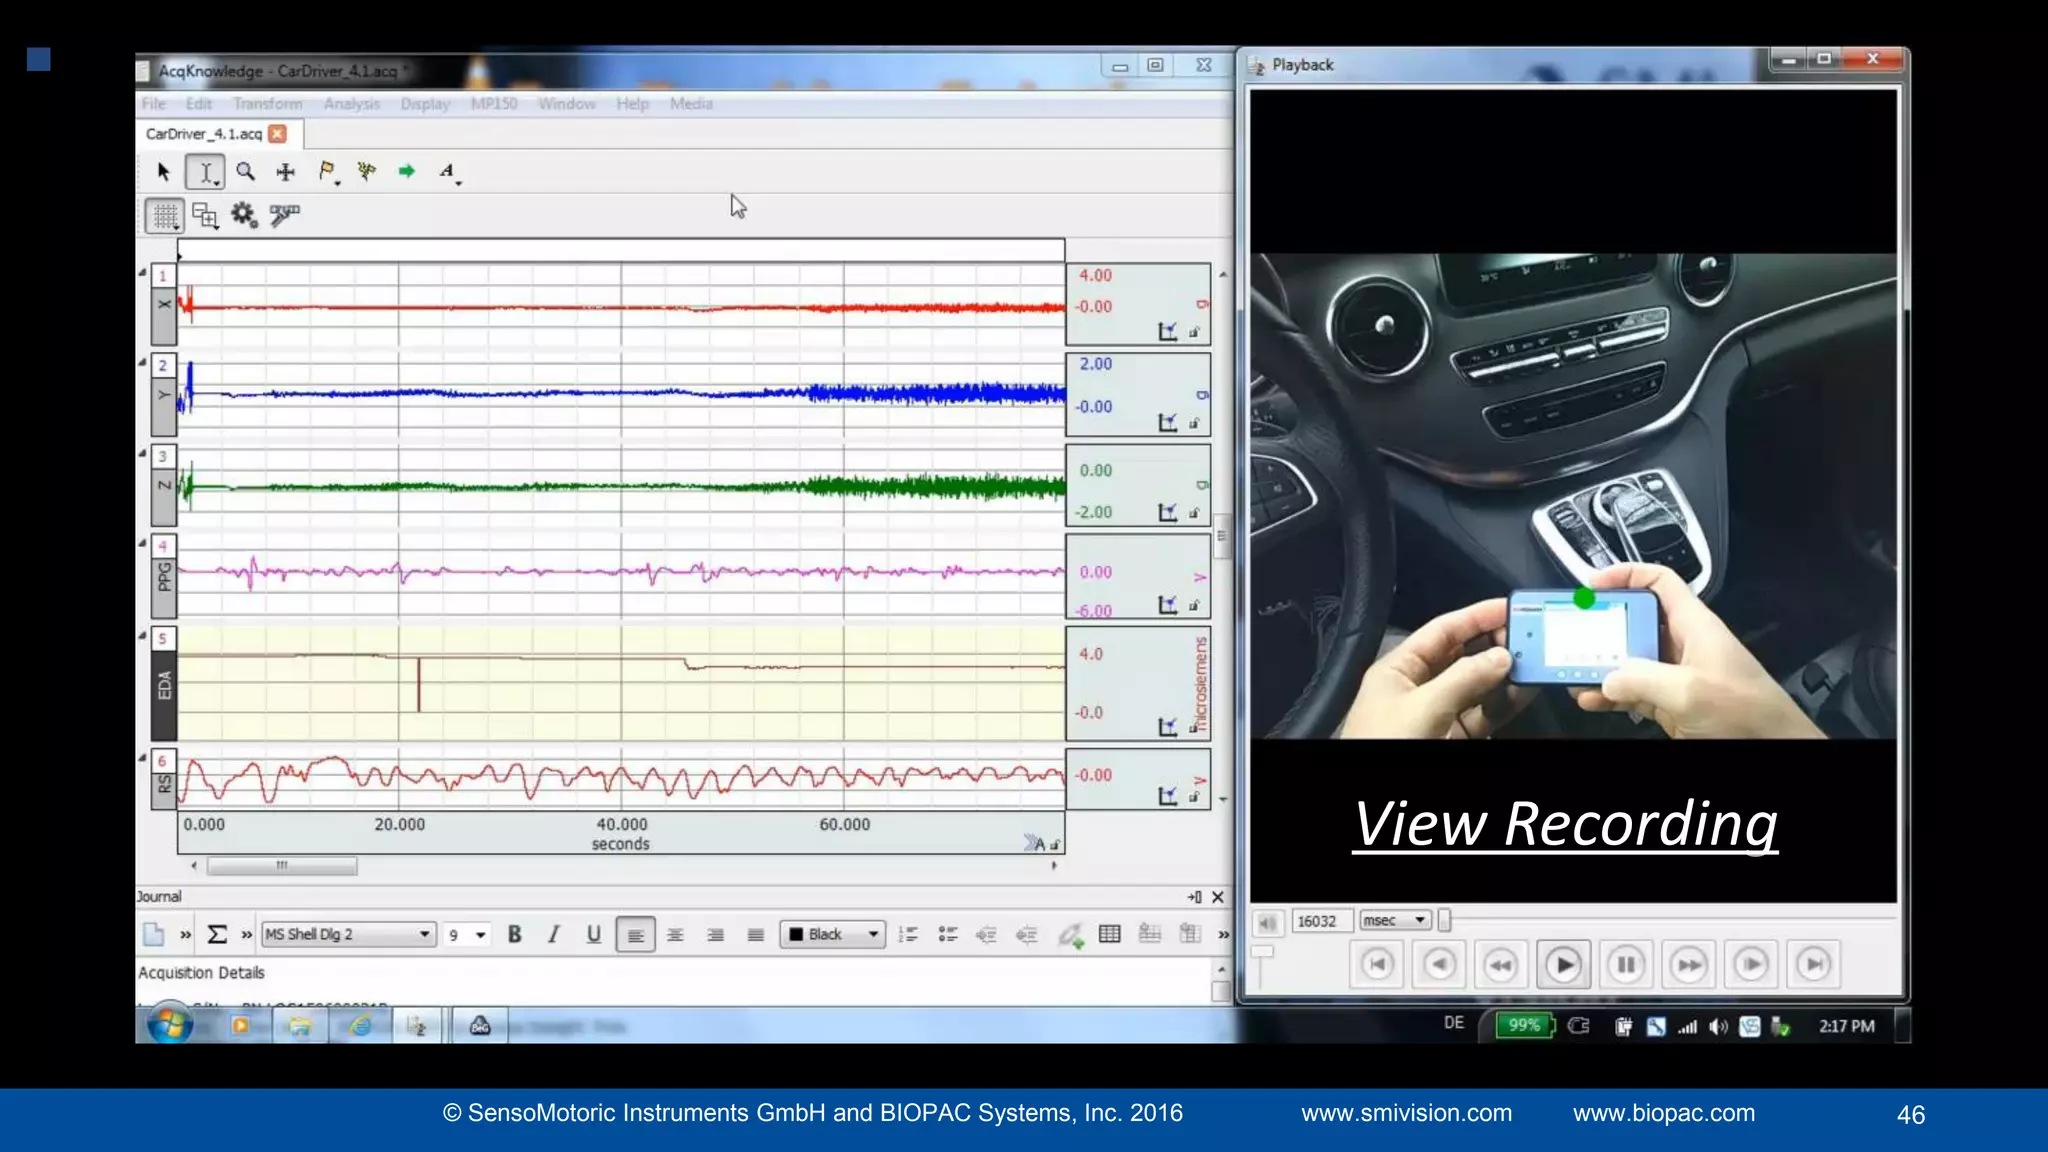This screenshot has height=1152, width=2048.
Task: Insert bulleted list in Journal
Action: 948,934
